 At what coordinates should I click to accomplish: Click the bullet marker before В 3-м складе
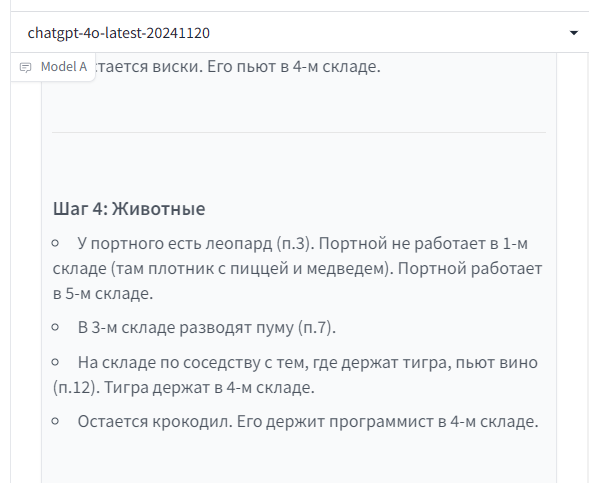coord(55,327)
